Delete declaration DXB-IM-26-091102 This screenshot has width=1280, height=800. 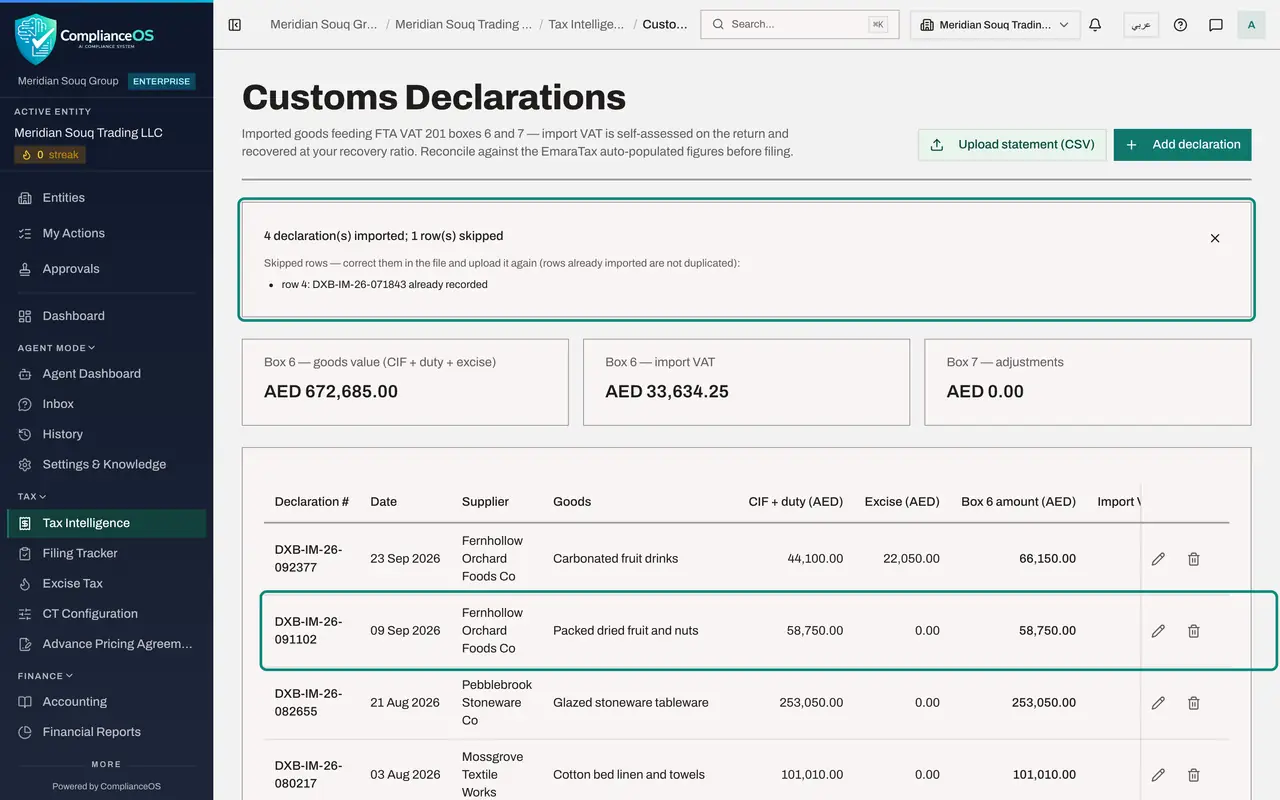1193,631
